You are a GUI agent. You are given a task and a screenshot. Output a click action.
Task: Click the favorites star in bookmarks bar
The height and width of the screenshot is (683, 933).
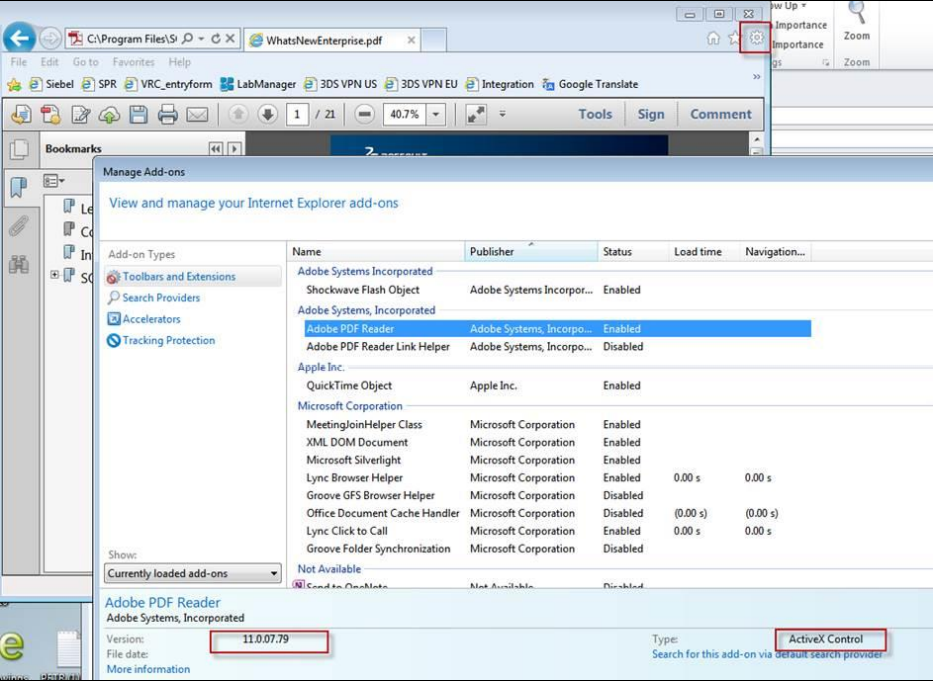14,84
